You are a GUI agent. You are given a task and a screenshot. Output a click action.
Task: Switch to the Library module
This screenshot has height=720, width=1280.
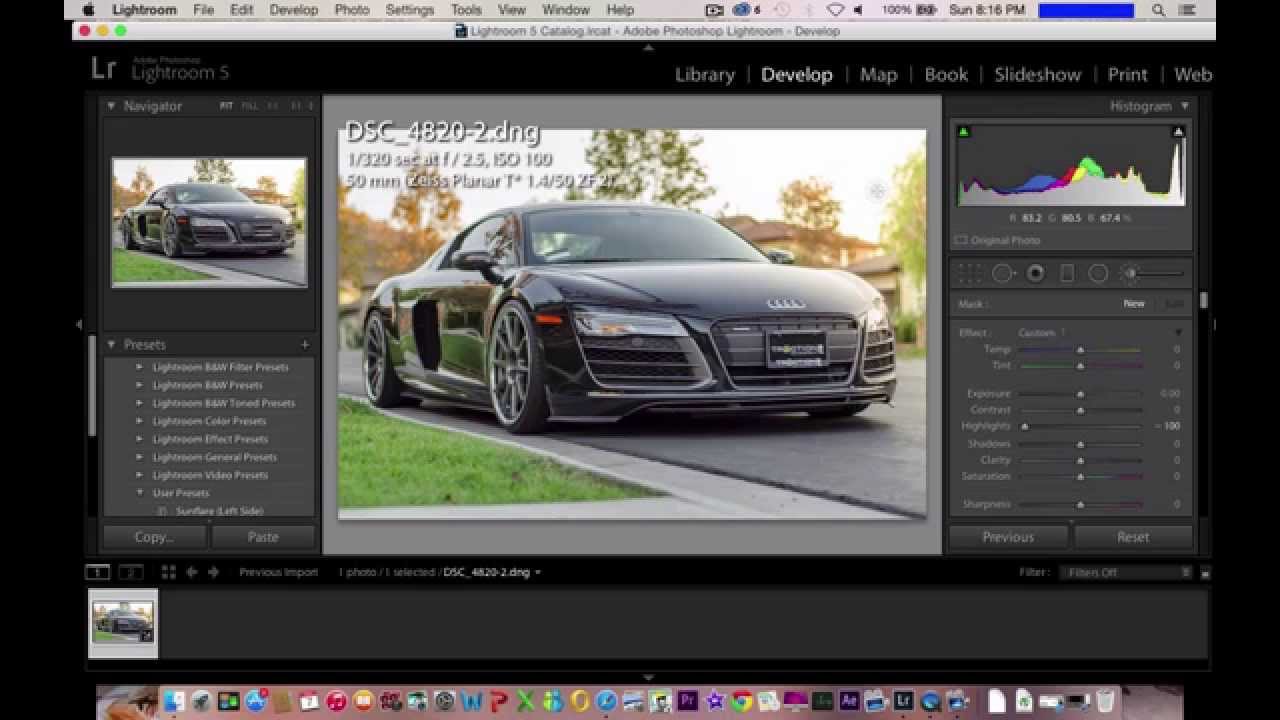704,74
